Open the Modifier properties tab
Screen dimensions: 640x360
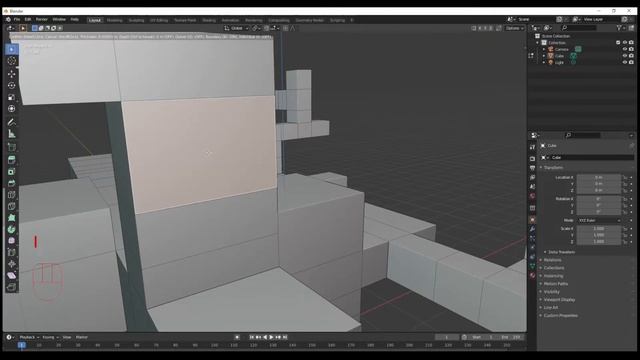pyautogui.click(x=532, y=229)
